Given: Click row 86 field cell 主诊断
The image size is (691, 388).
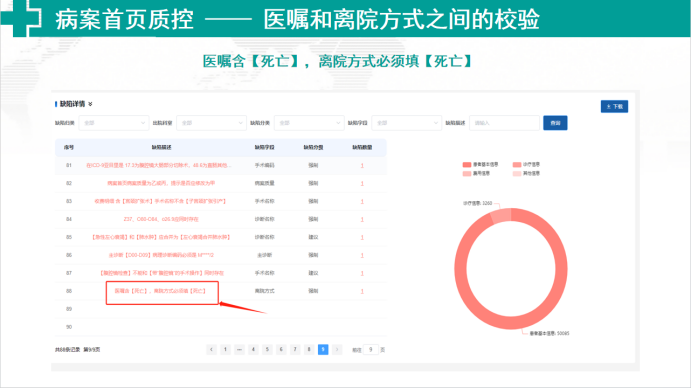Looking at the screenshot, I should click(264, 255).
